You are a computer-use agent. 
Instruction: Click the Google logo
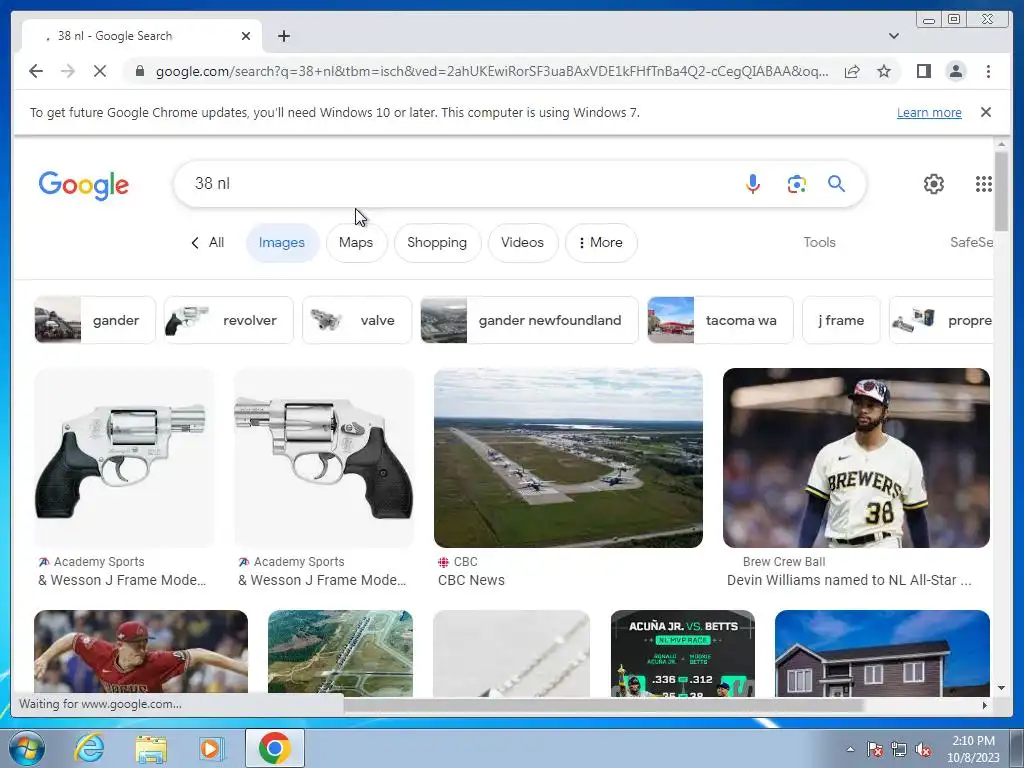tap(84, 185)
